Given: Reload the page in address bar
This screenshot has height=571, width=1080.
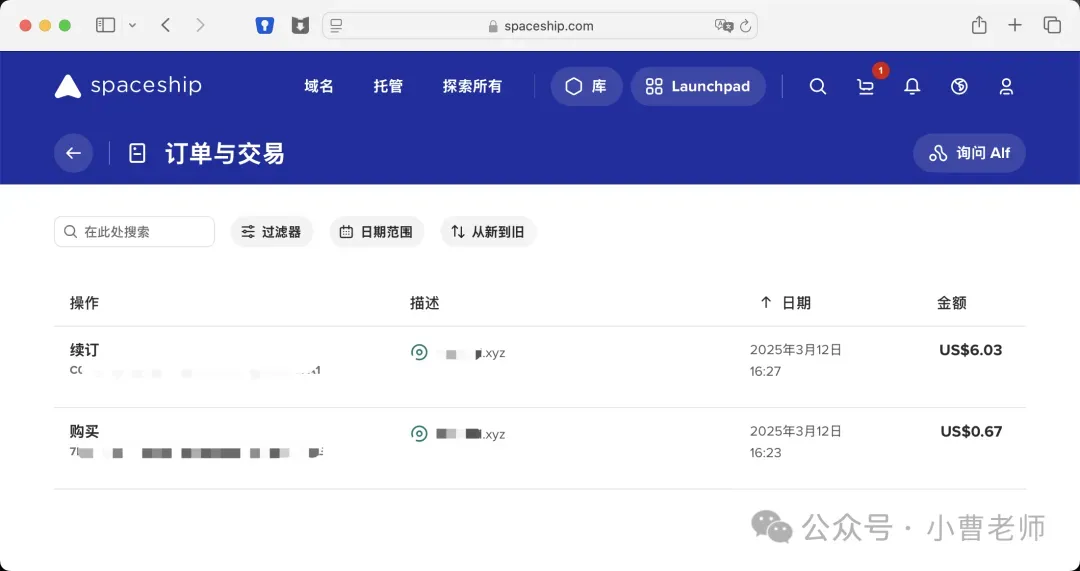Looking at the screenshot, I should [745, 26].
